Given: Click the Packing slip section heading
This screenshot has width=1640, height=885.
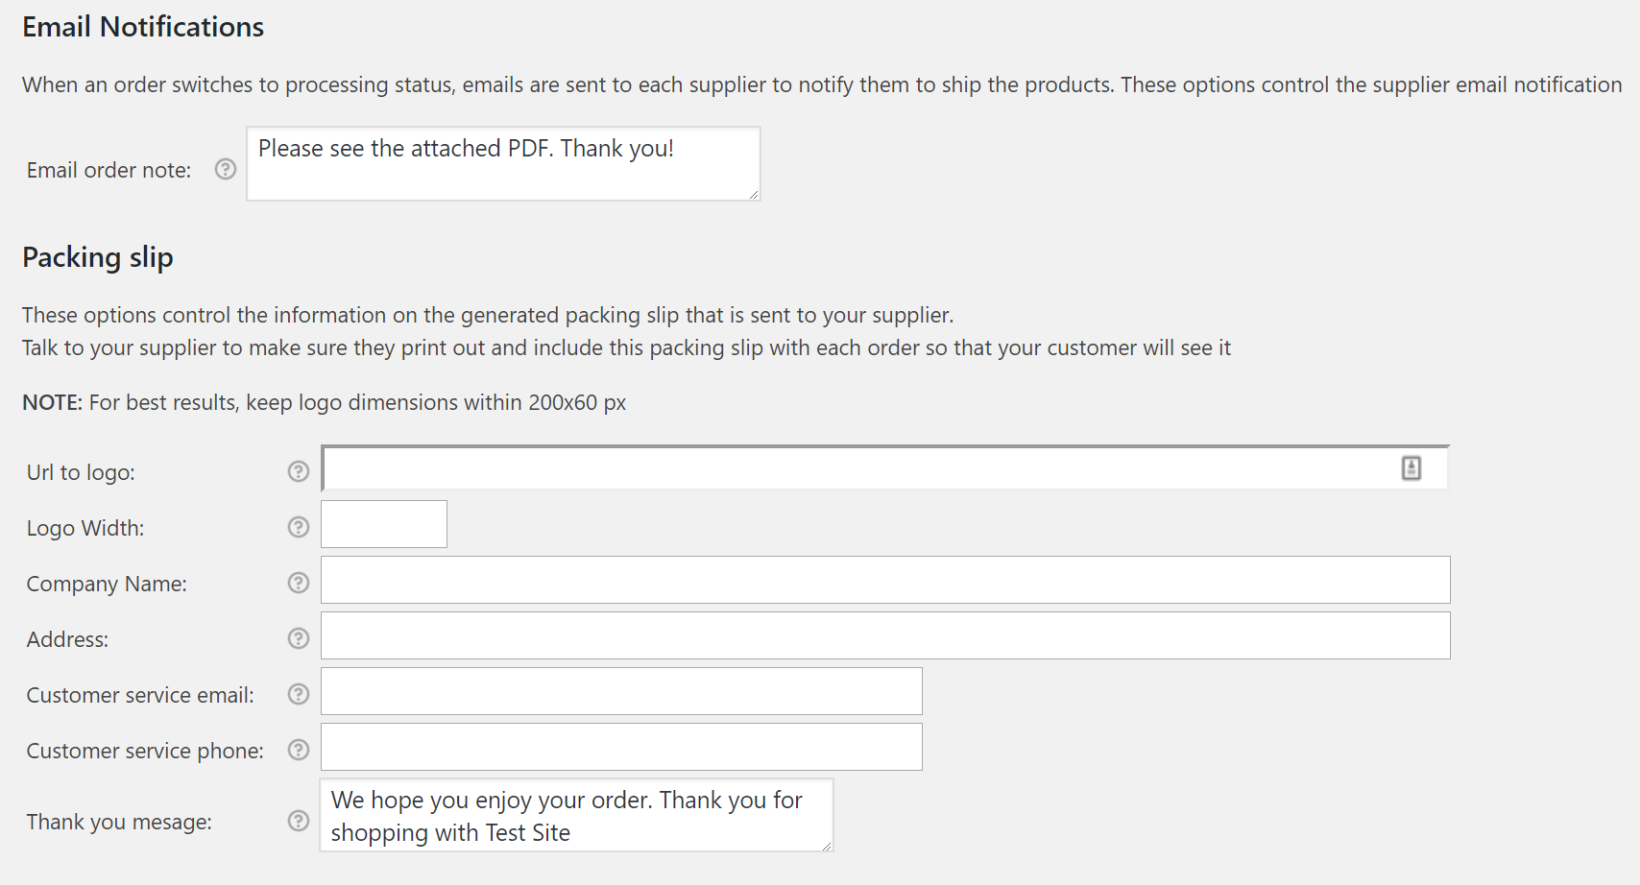Looking at the screenshot, I should point(97,257).
